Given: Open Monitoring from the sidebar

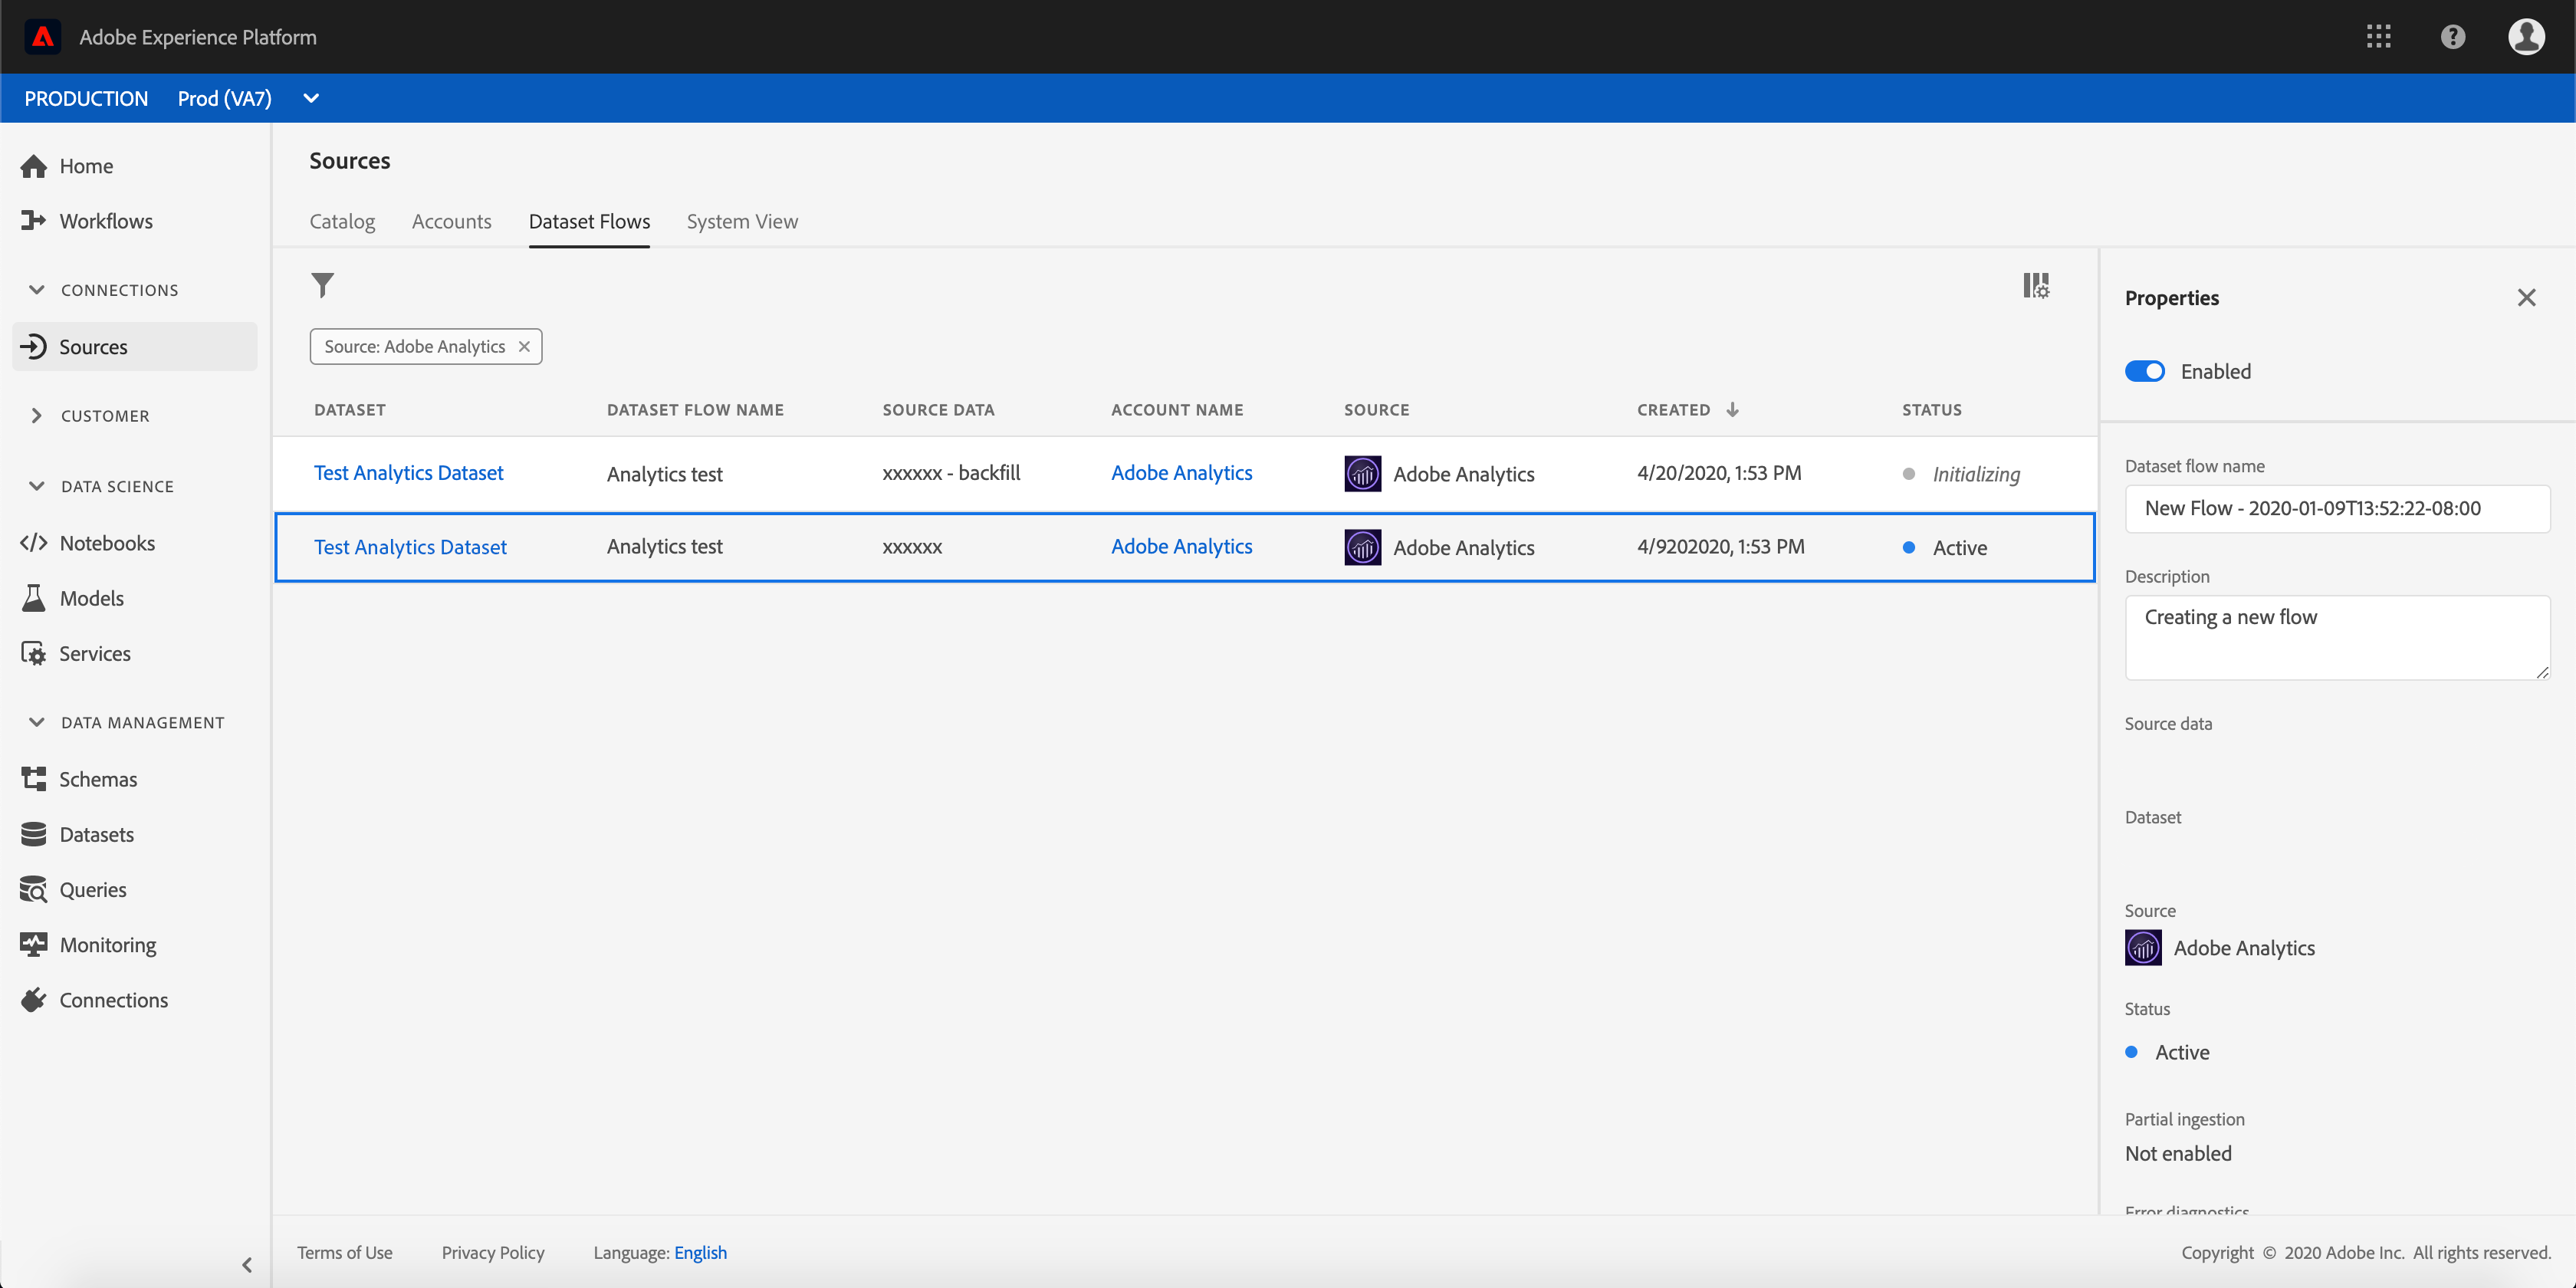Looking at the screenshot, I should (107, 944).
